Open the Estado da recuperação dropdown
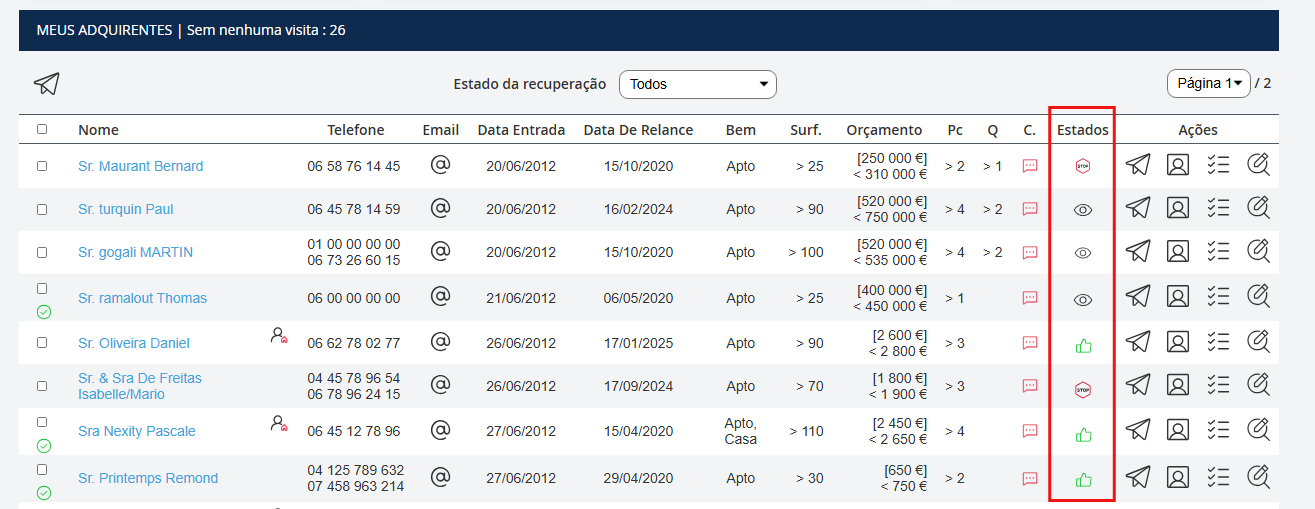This screenshot has height=509, width=1315. coord(697,84)
